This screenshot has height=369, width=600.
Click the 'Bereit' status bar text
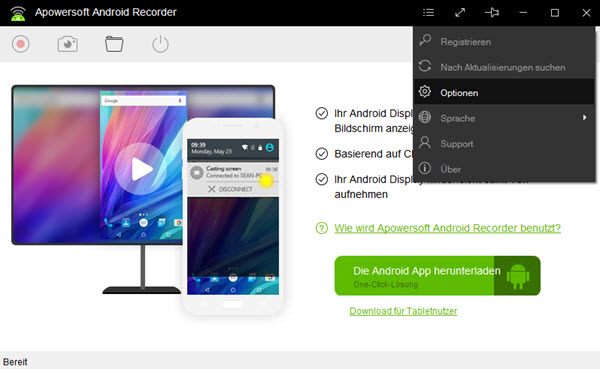coord(15,362)
